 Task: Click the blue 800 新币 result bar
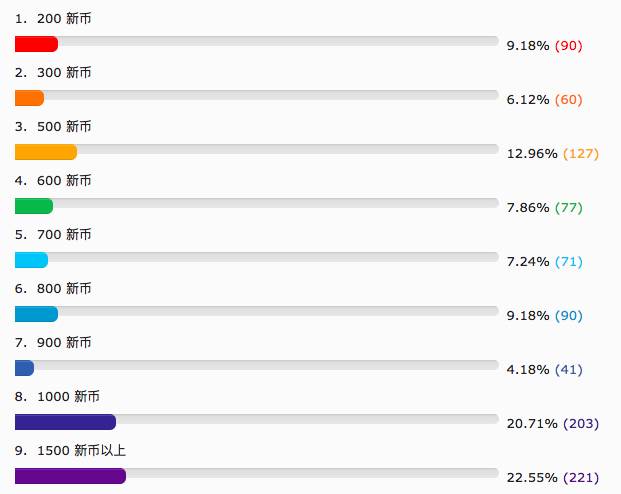[x=36, y=314]
